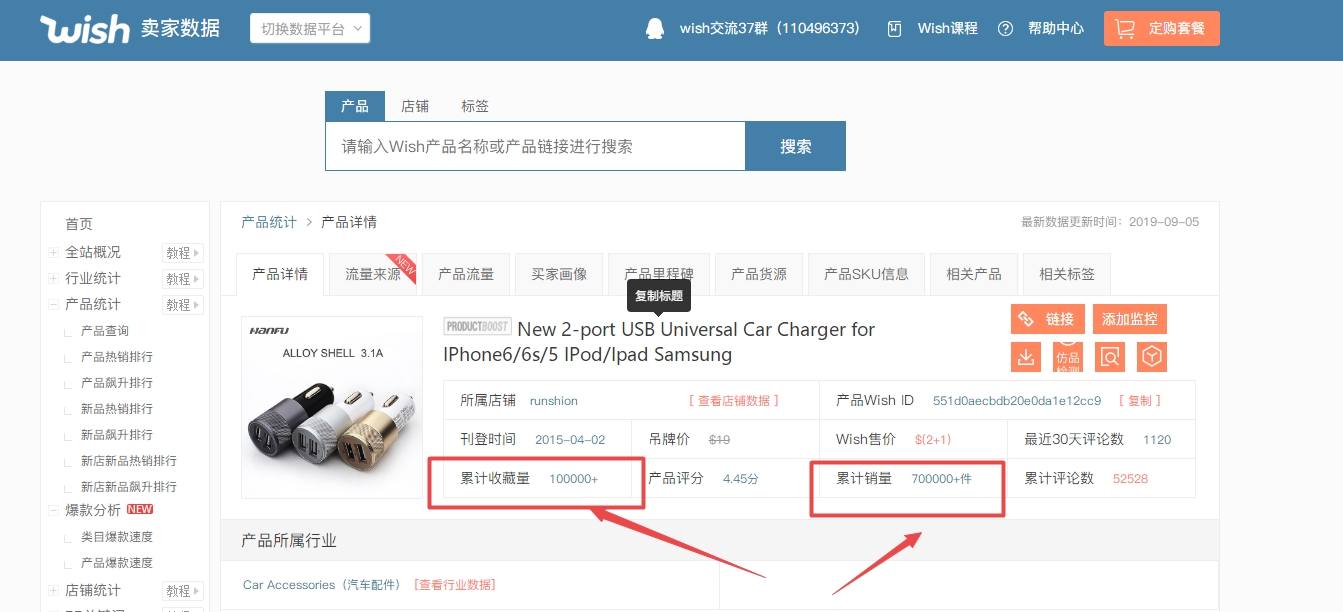The image size is (1343, 612).
Task: Click the PRODUCTBOOST badge beside title
Action: point(477,326)
